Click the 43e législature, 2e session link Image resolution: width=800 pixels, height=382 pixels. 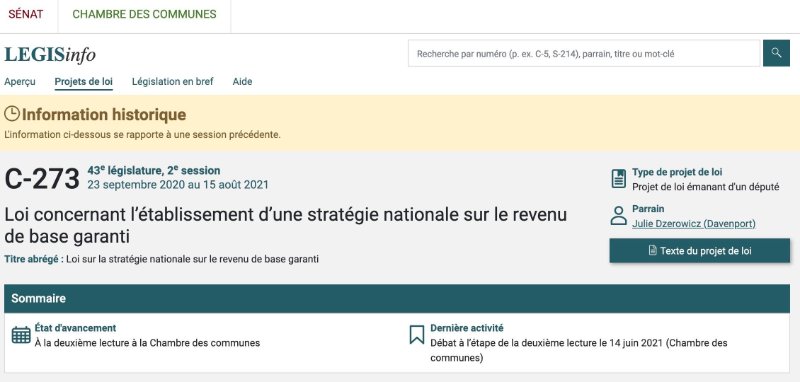pyautogui.click(x=154, y=170)
